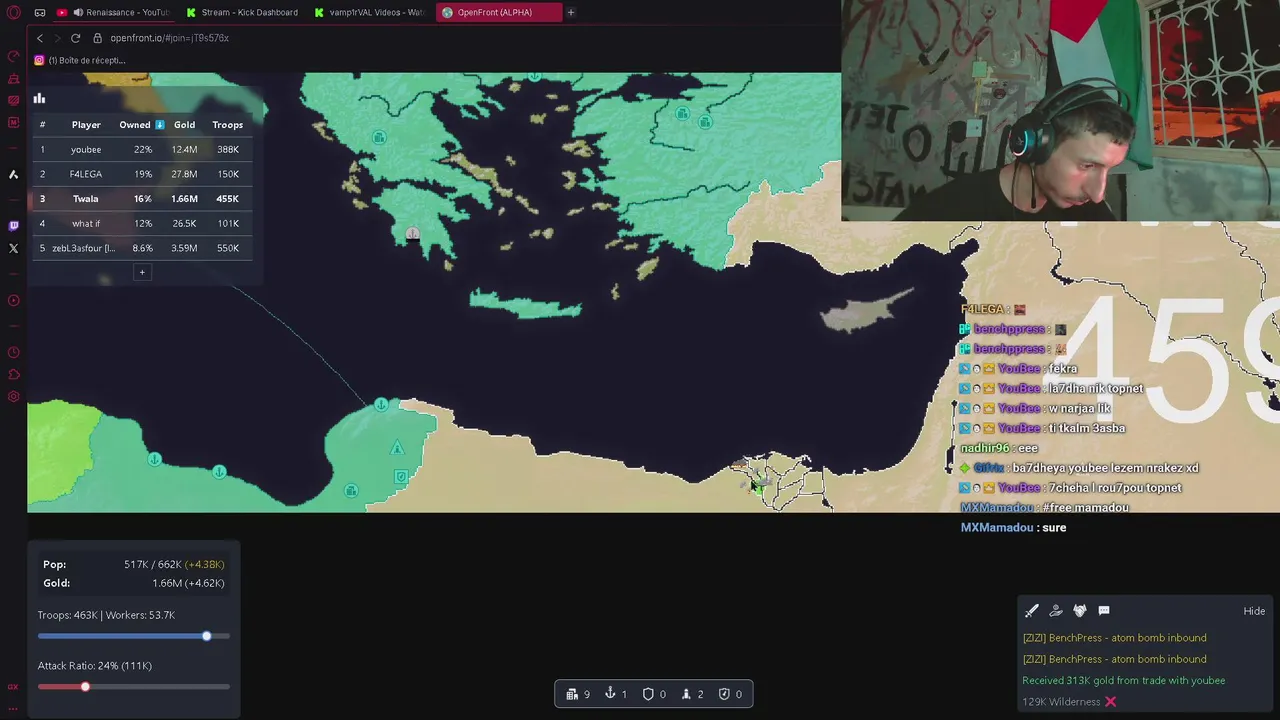Open GX Cleaner sidebar icon
This screenshot has width=1280, height=720.
(x=13, y=78)
